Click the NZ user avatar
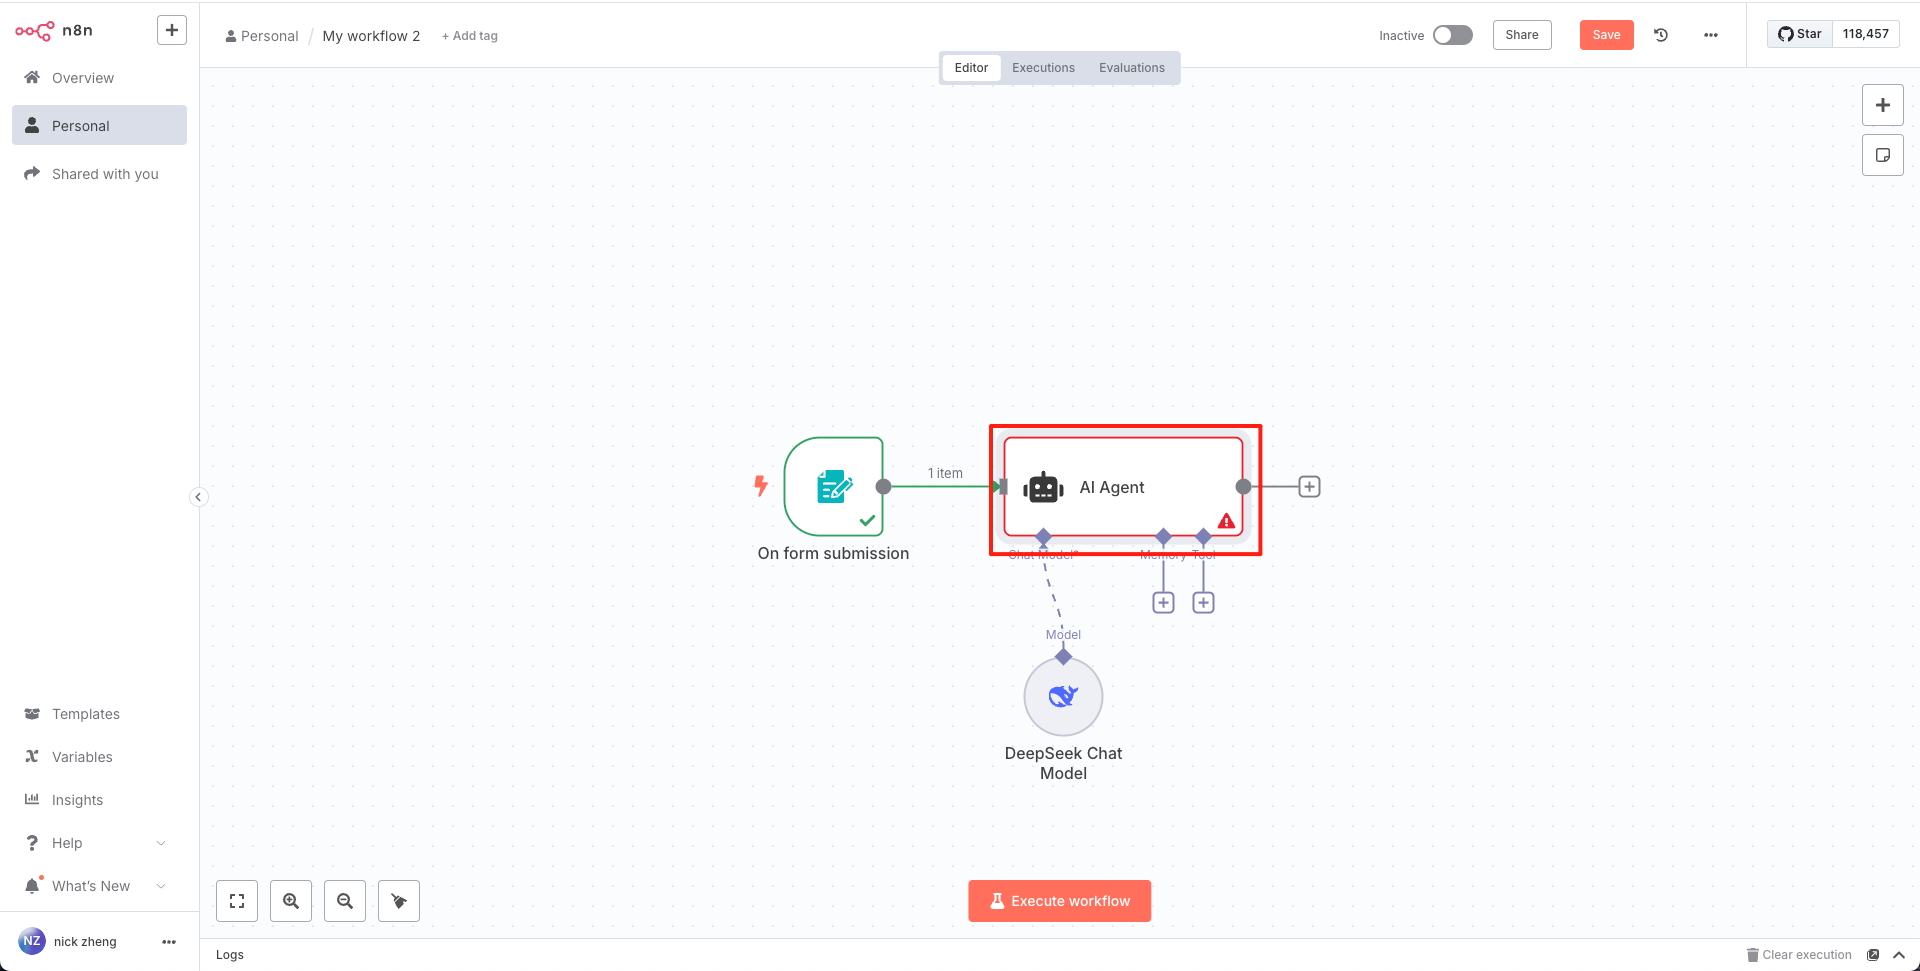This screenshot has width=1920, height=971. tap(32, 941)
